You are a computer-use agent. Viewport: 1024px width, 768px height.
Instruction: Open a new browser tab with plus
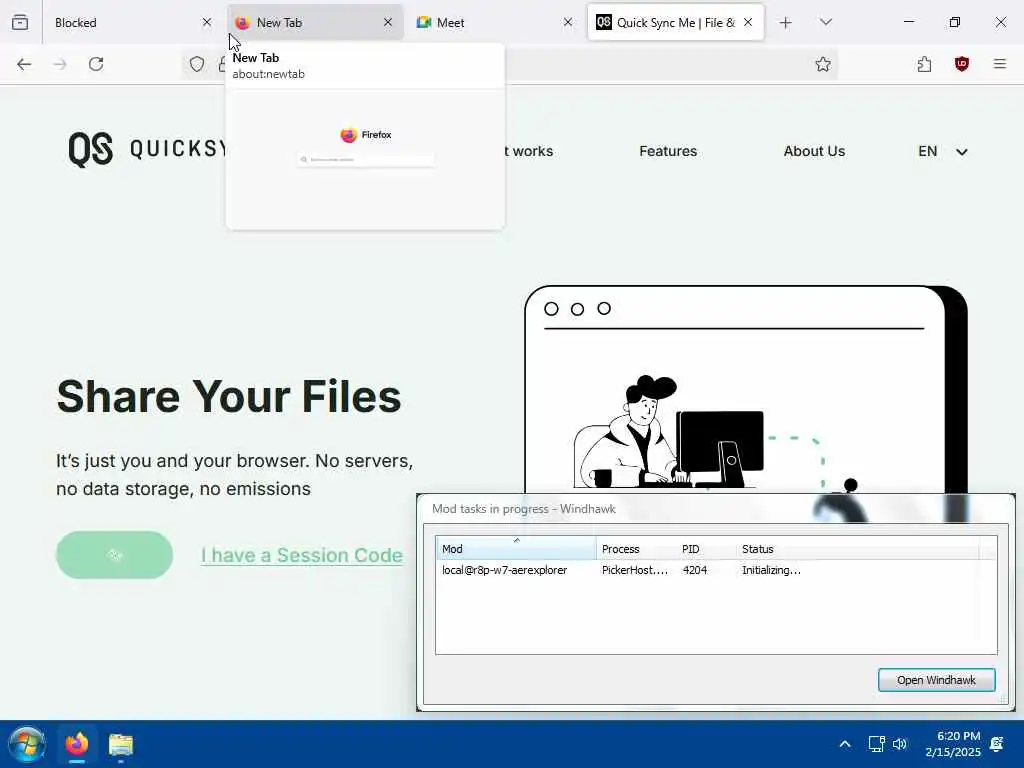(786, 23)
